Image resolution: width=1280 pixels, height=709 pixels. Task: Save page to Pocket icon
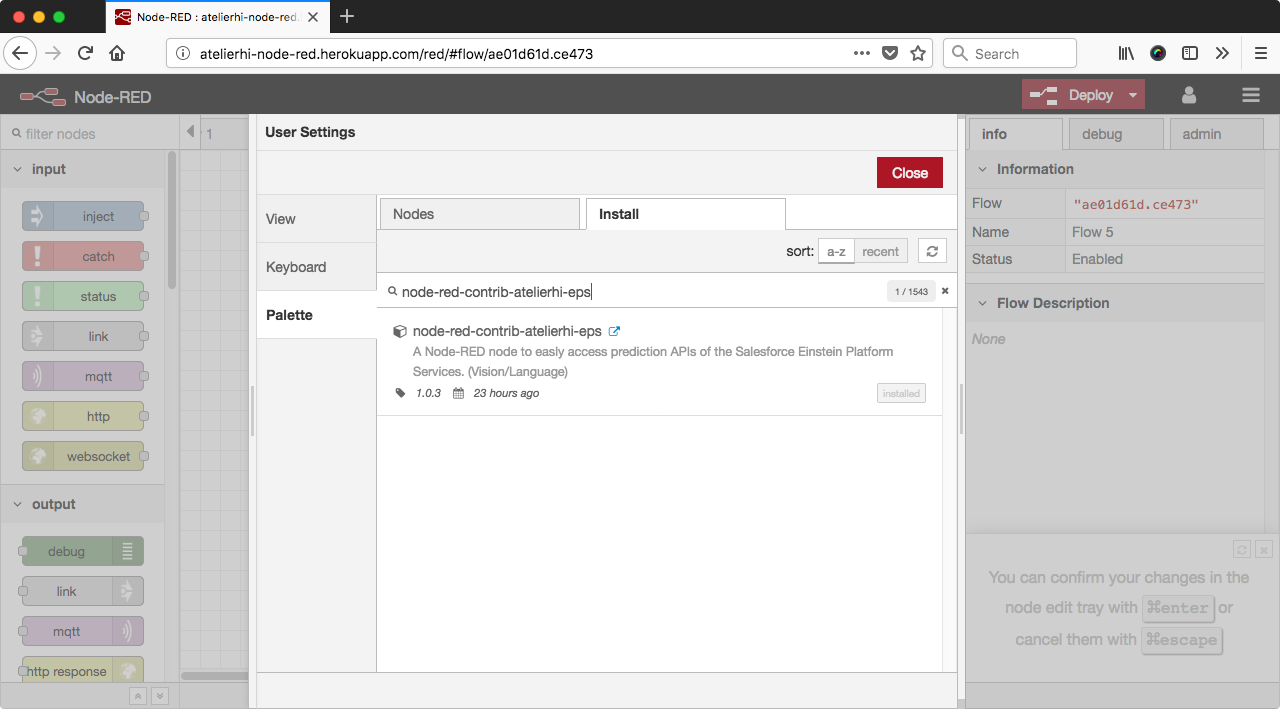pyautogui.click(x=890, y=53)
